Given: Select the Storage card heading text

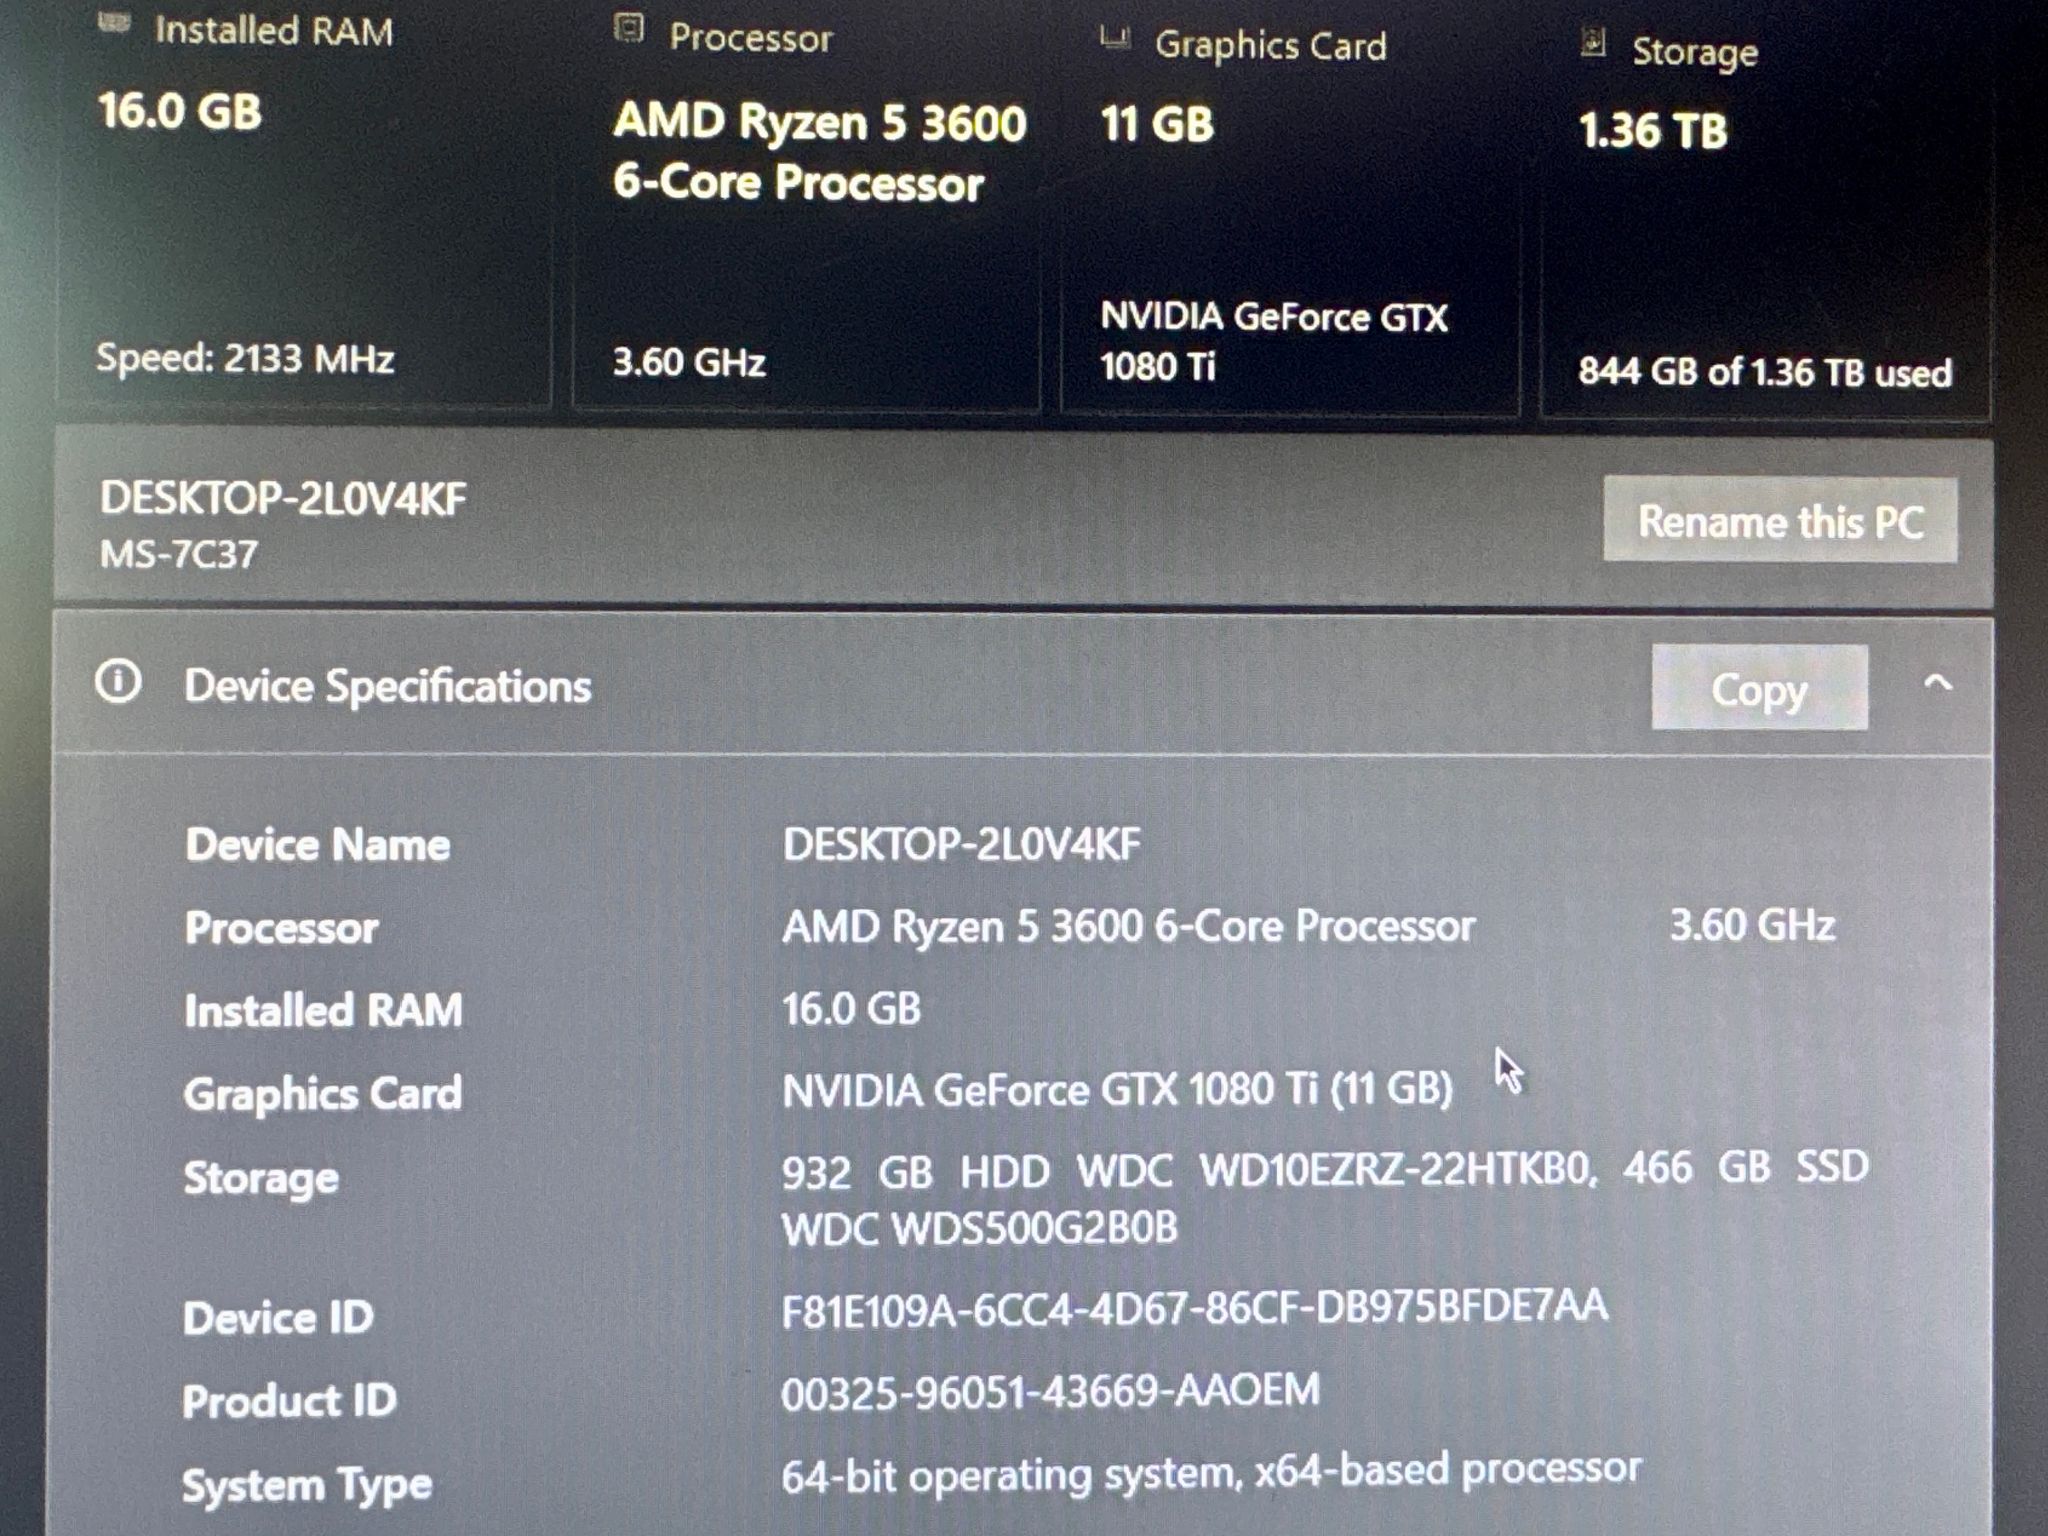Looking at the screenshot, I should click(x=1694, y=53).
